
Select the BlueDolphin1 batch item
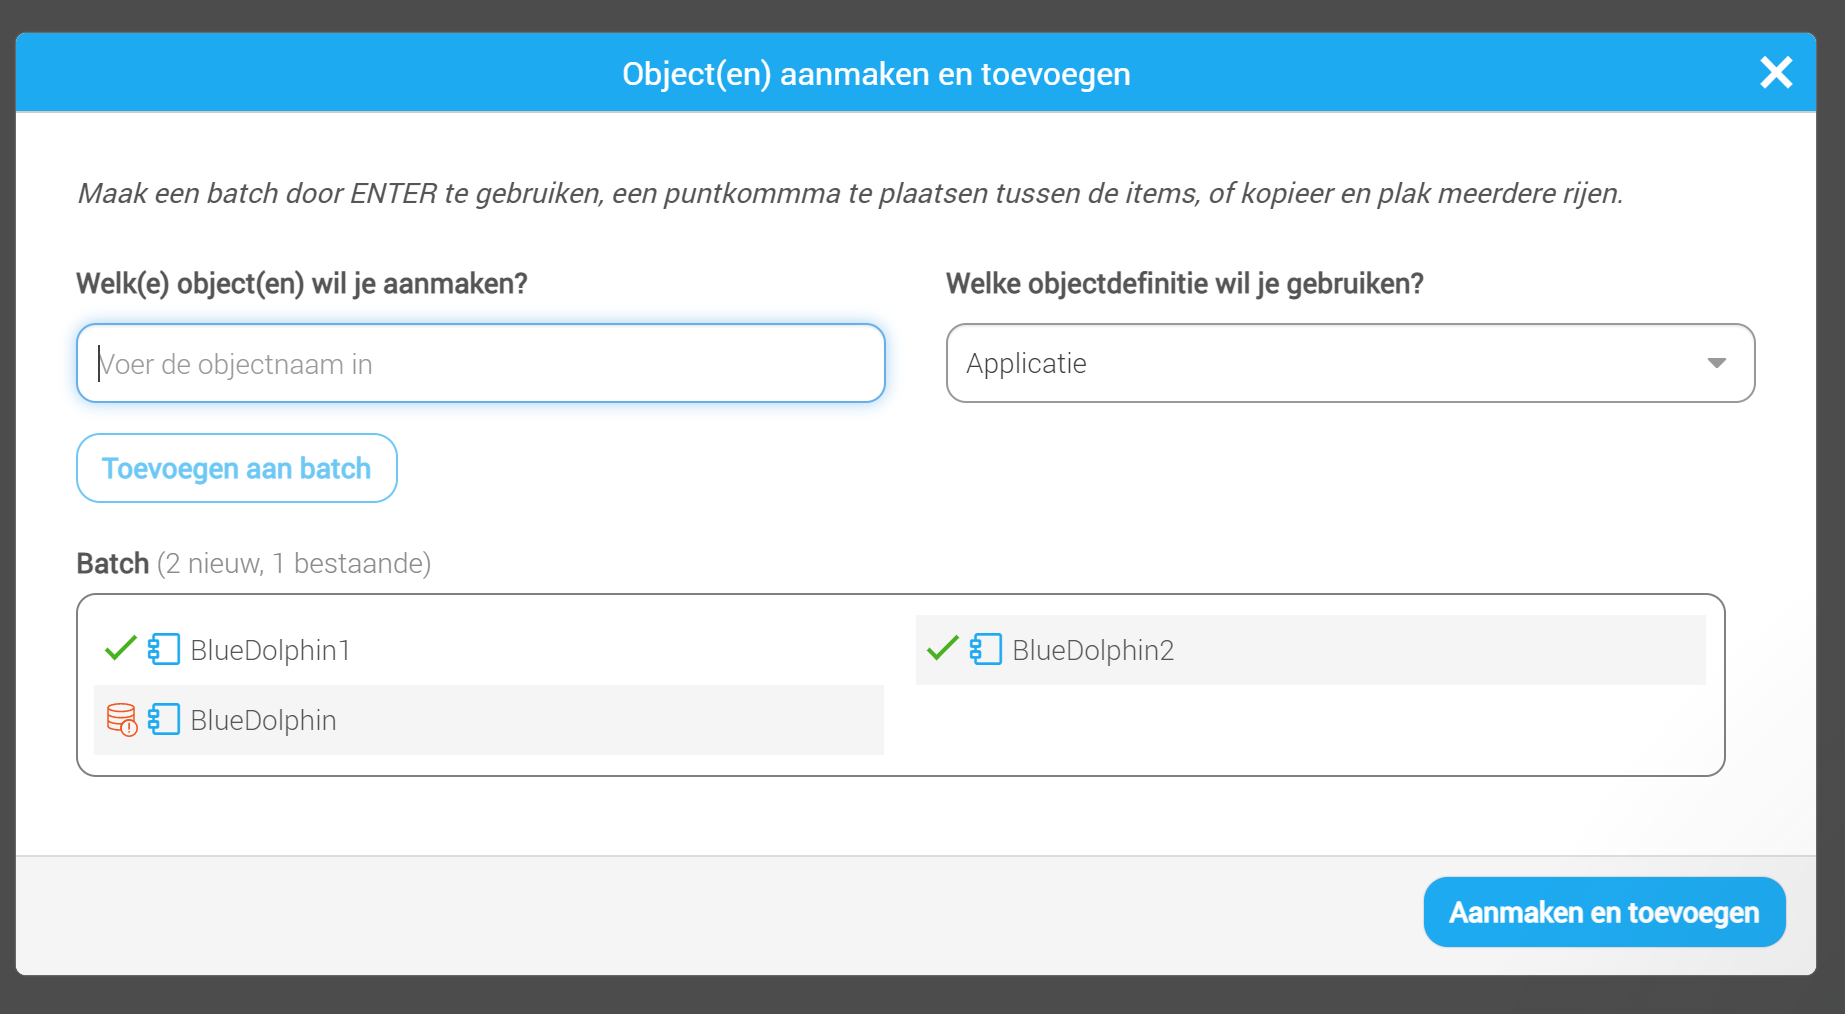coord(489,650)
